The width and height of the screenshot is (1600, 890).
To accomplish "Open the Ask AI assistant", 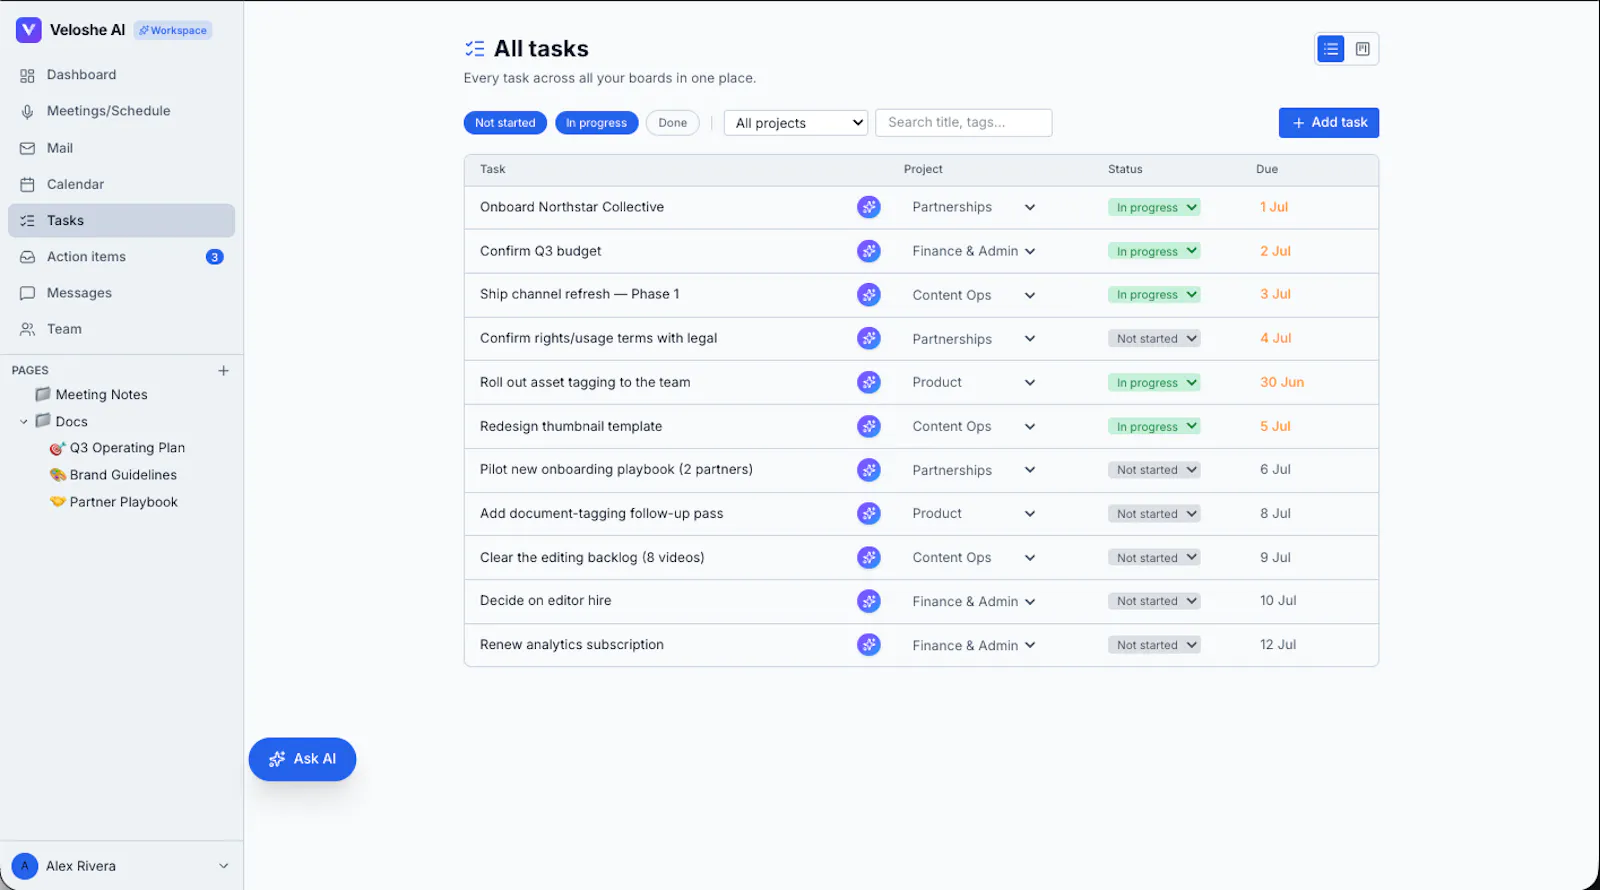I will (302, 759).
